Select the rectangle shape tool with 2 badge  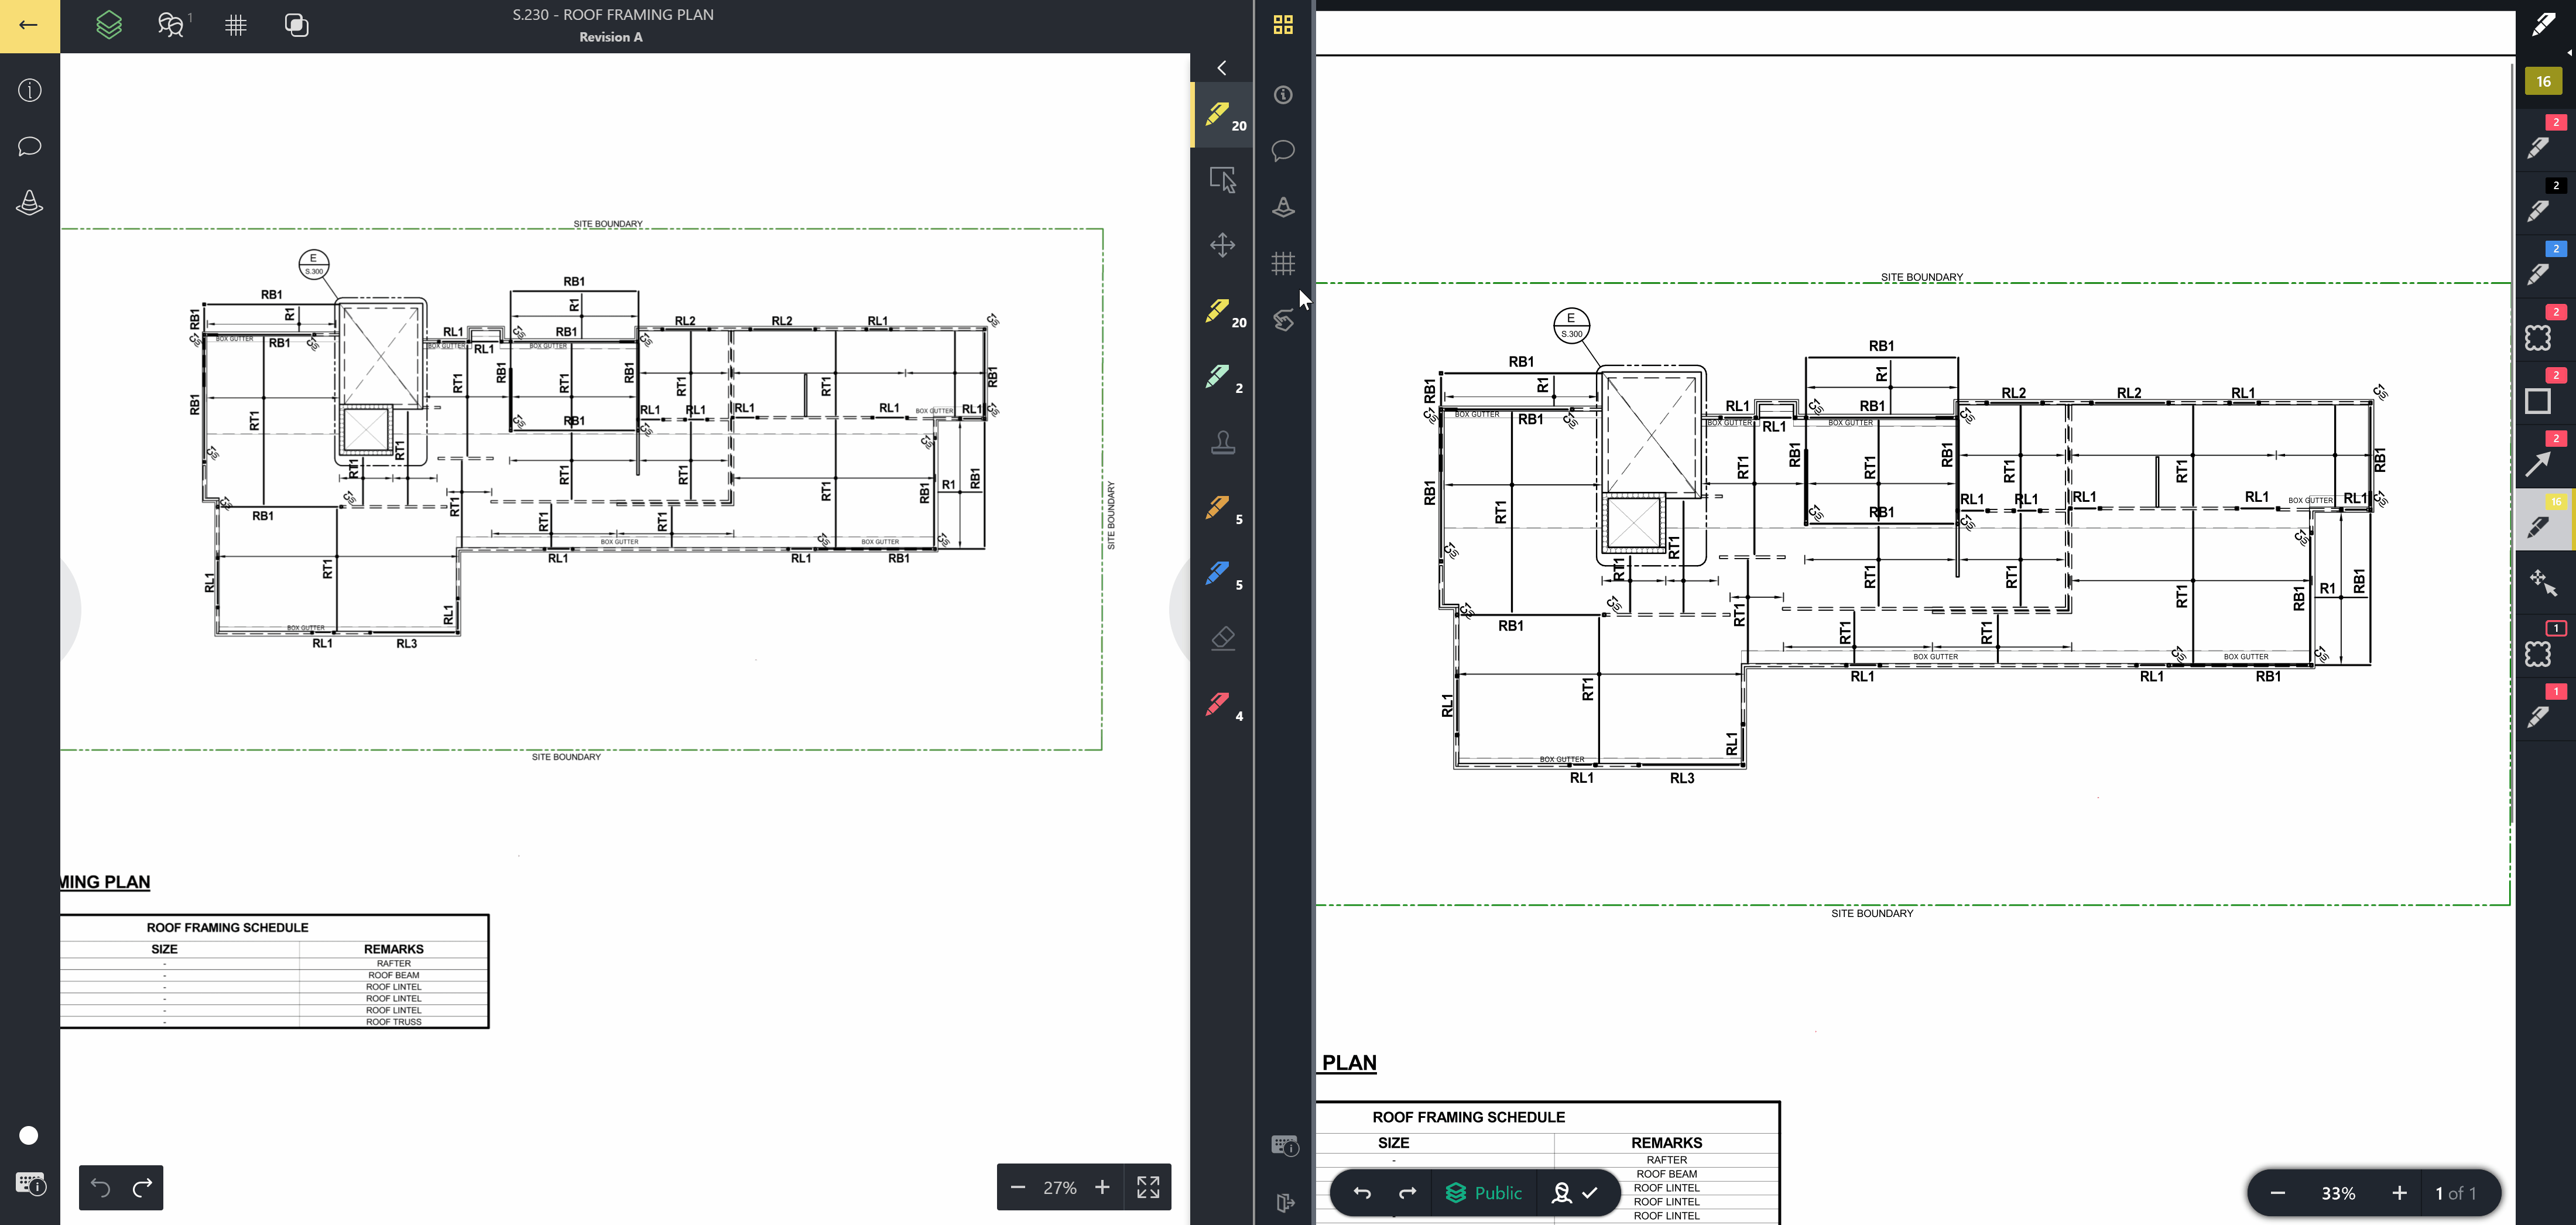pos(2545,393)
